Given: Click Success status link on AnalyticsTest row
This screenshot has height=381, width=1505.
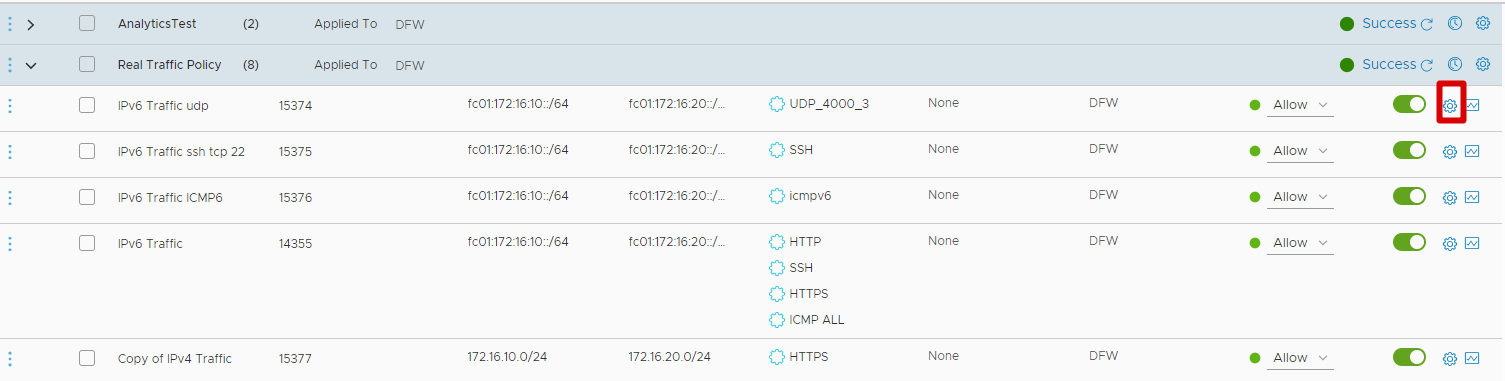Looking at the screenshot, I should 1389,23.
